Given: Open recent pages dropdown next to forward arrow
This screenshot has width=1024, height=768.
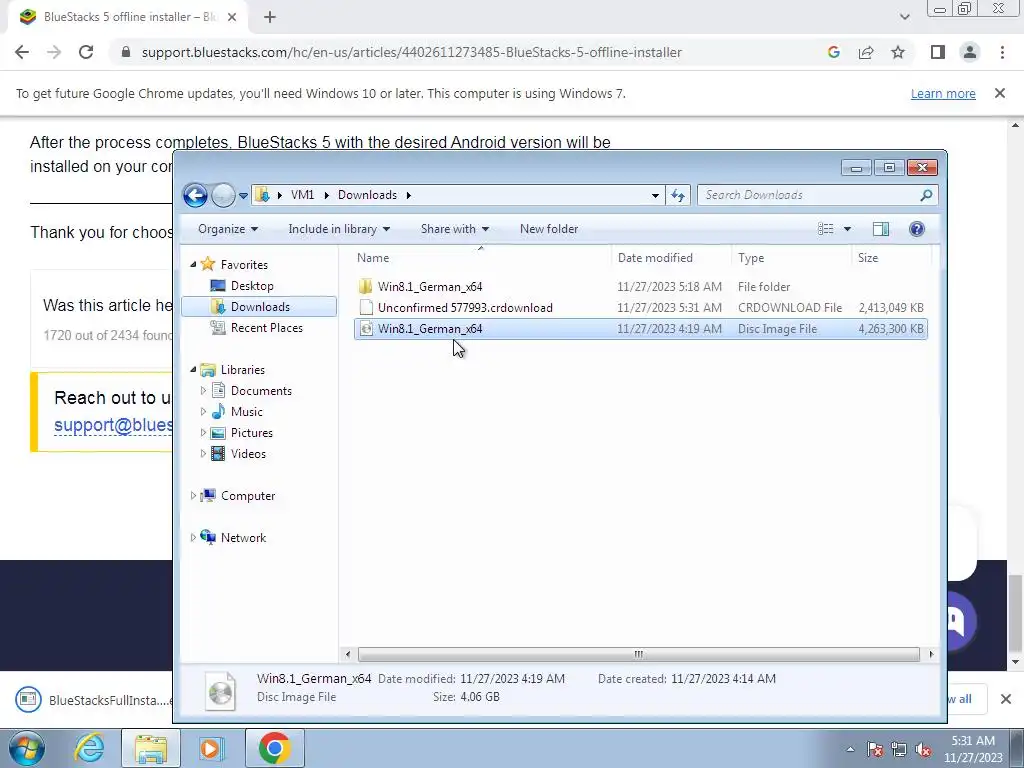Looking at the screenshot, I should 243,195.
